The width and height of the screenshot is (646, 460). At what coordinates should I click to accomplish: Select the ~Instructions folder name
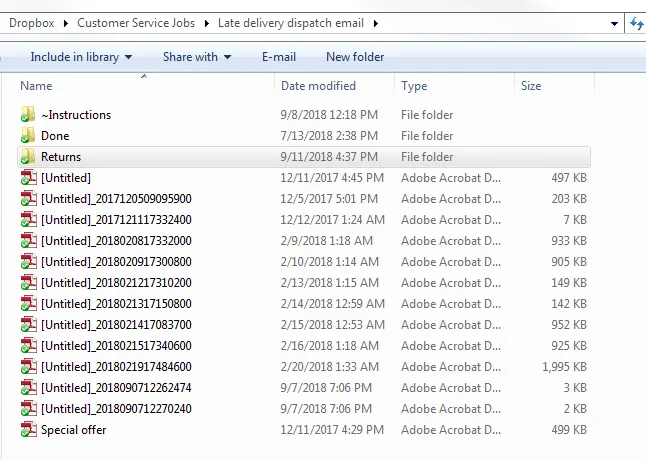(76, 115)
